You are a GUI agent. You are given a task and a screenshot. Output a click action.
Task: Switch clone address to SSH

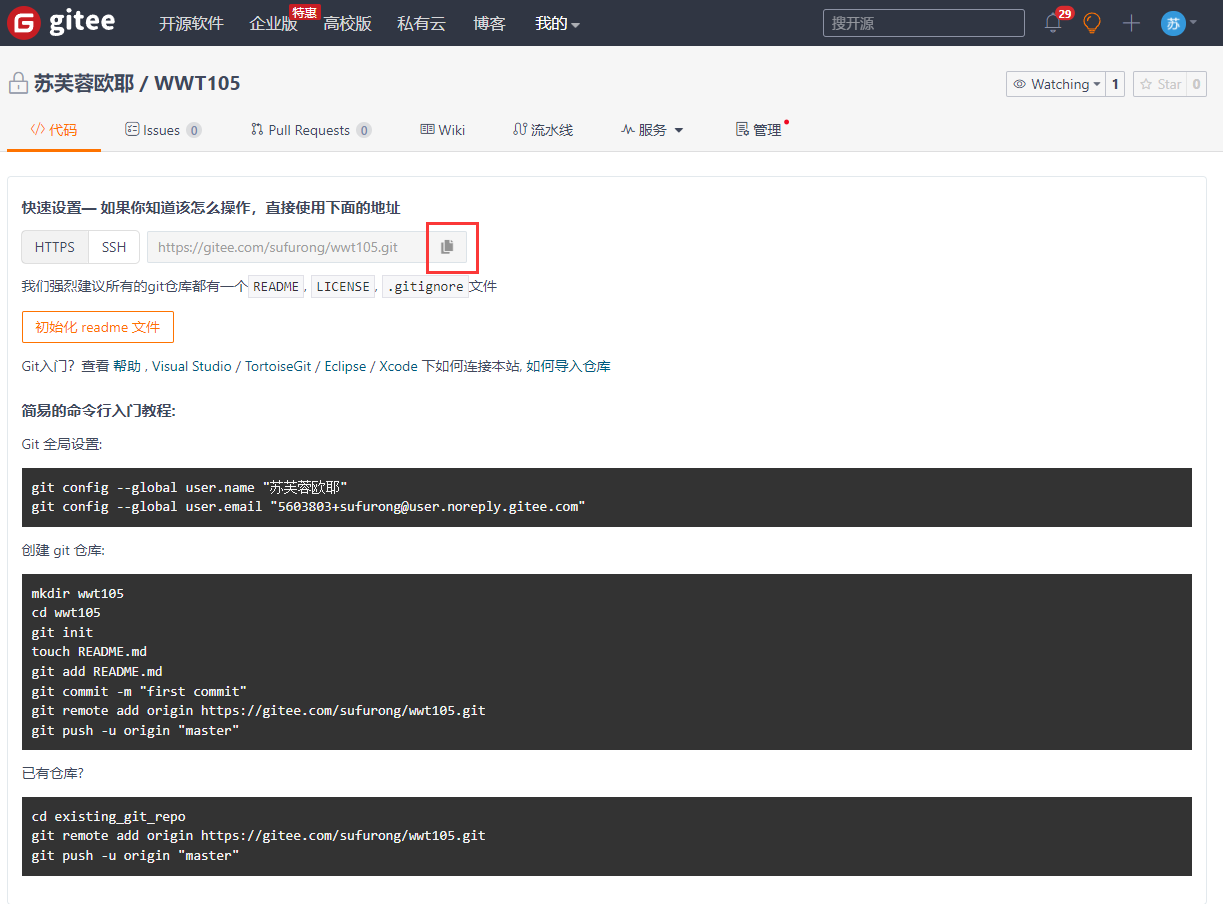point(114,247)
